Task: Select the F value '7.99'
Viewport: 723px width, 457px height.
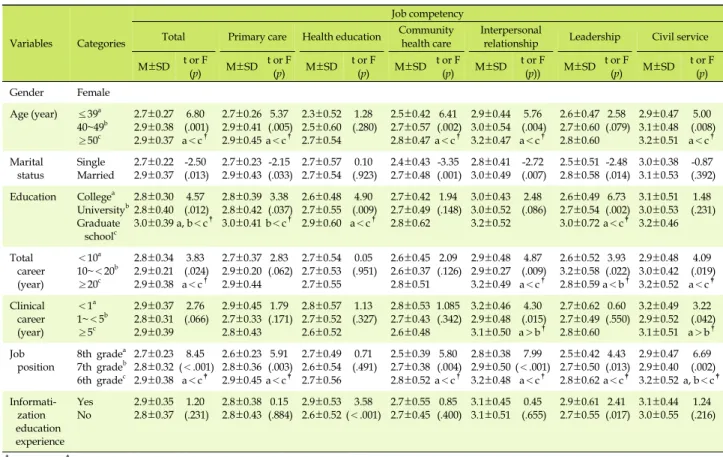Action: (x=533, y=354)
